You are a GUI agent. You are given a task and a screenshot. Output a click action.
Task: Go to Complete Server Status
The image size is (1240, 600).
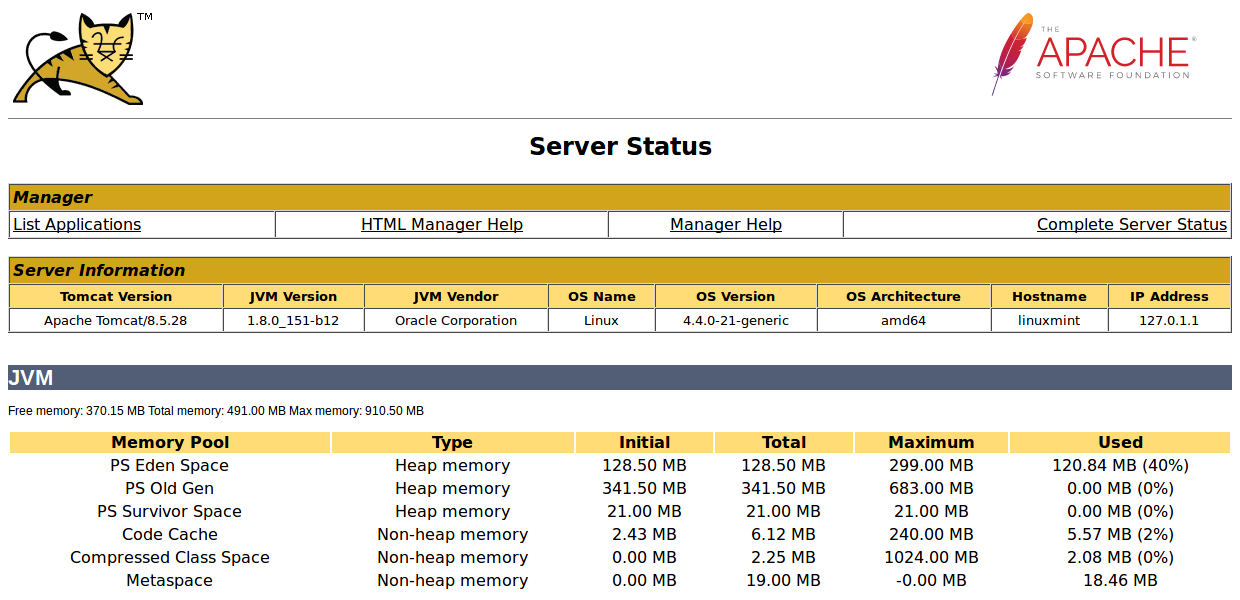1132,225
